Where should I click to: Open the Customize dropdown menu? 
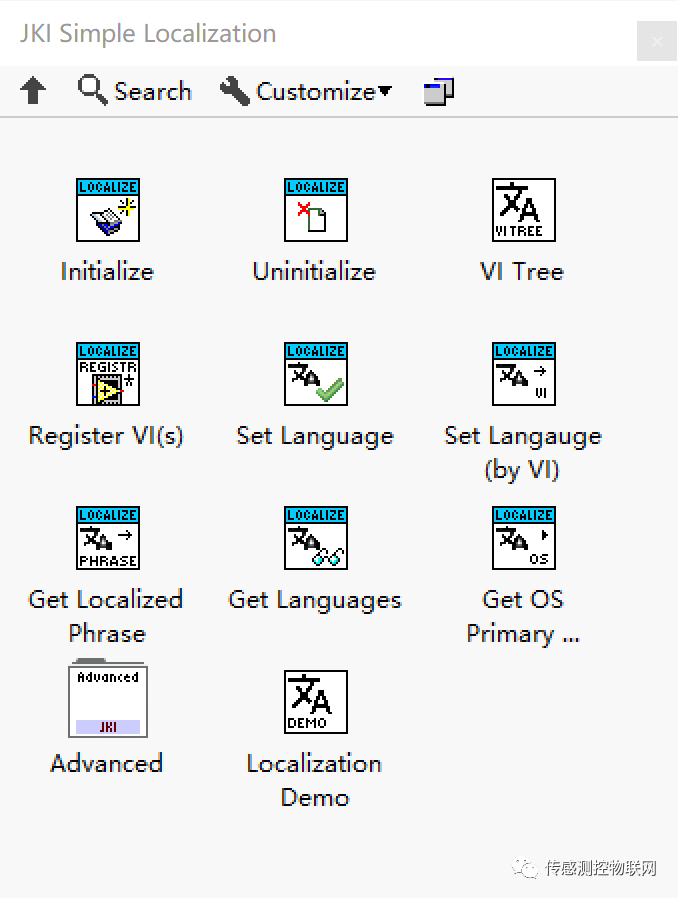[306, 92]
